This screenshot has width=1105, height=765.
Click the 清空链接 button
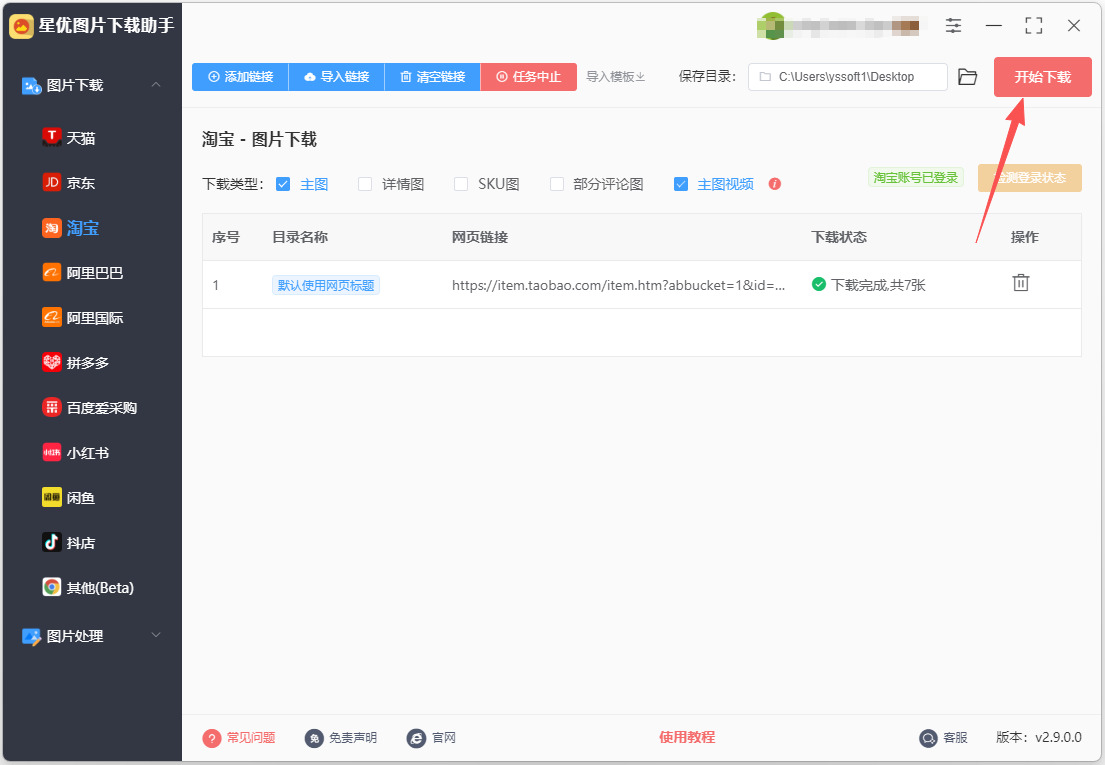pos(433,77)
